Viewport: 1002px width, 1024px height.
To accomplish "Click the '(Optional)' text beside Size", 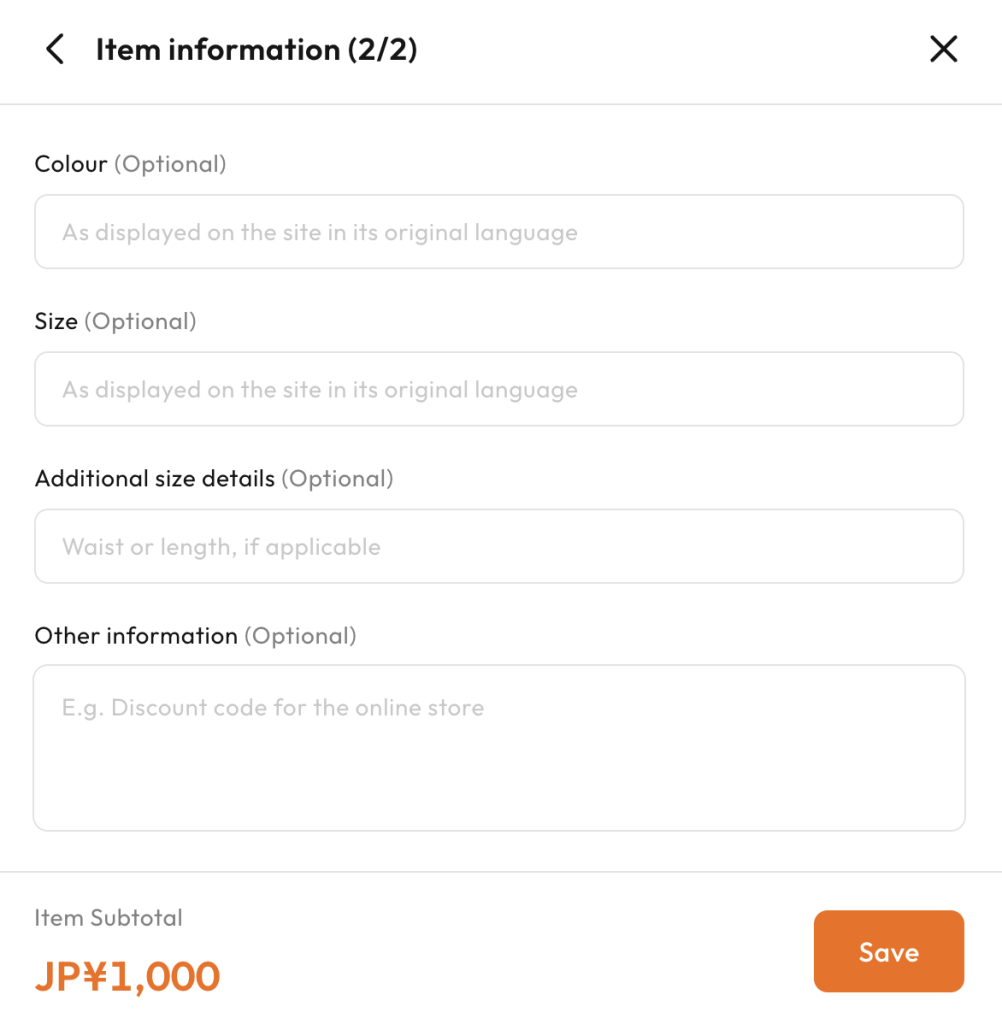I will (140, 321).
